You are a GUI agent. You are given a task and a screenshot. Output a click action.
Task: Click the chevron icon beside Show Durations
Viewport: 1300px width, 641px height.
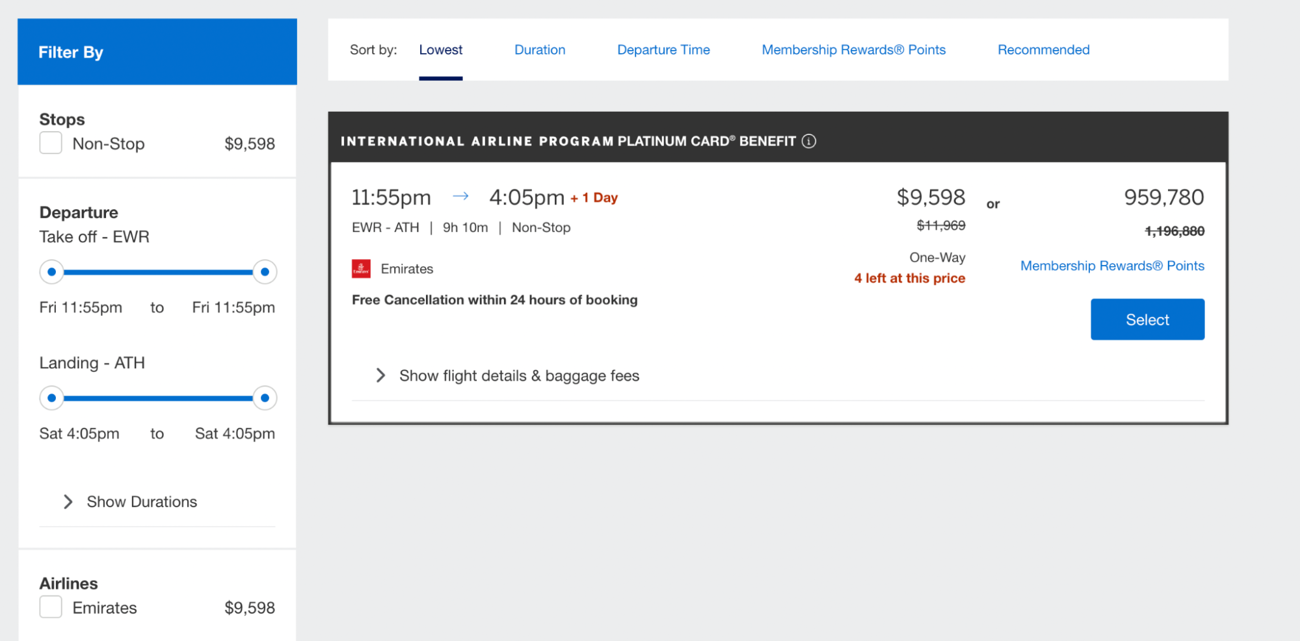(x=68, y=502)
